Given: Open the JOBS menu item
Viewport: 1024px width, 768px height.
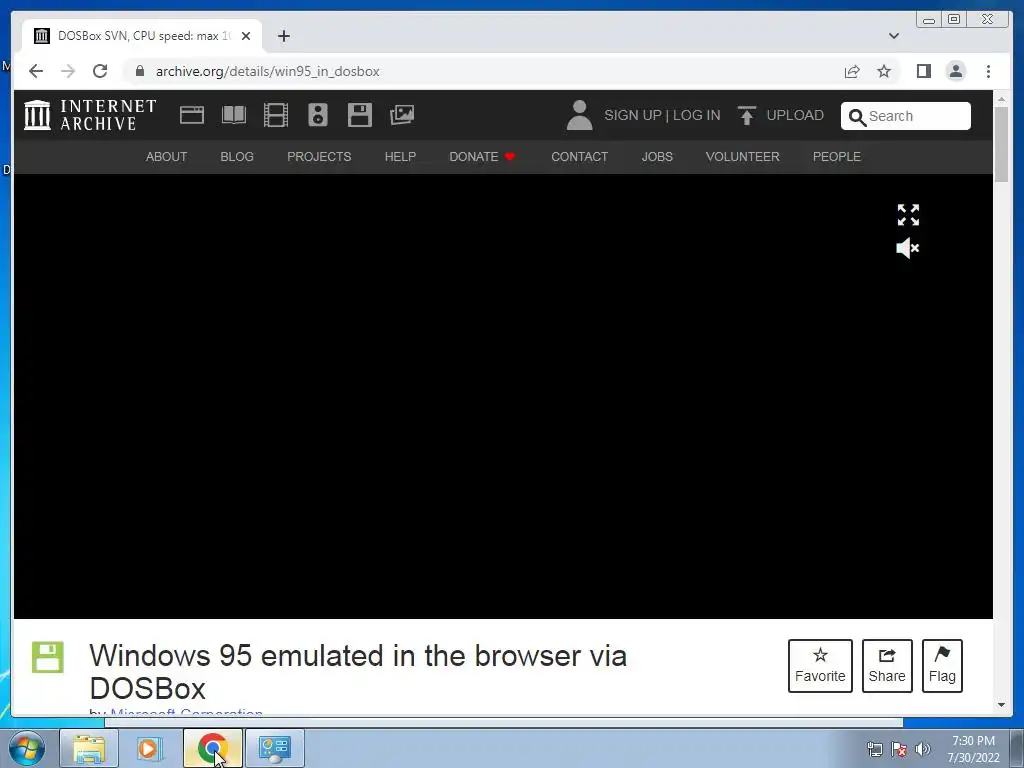Looking at the screenshot, I should (657, 157).
